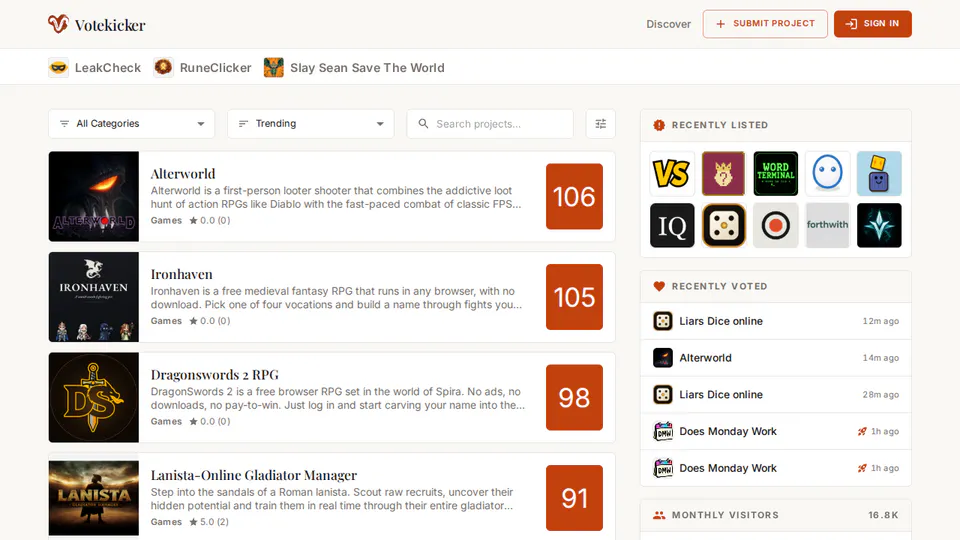Click the Games category tag under Ironhaven
960x540 pixels.
pos(166,321)
